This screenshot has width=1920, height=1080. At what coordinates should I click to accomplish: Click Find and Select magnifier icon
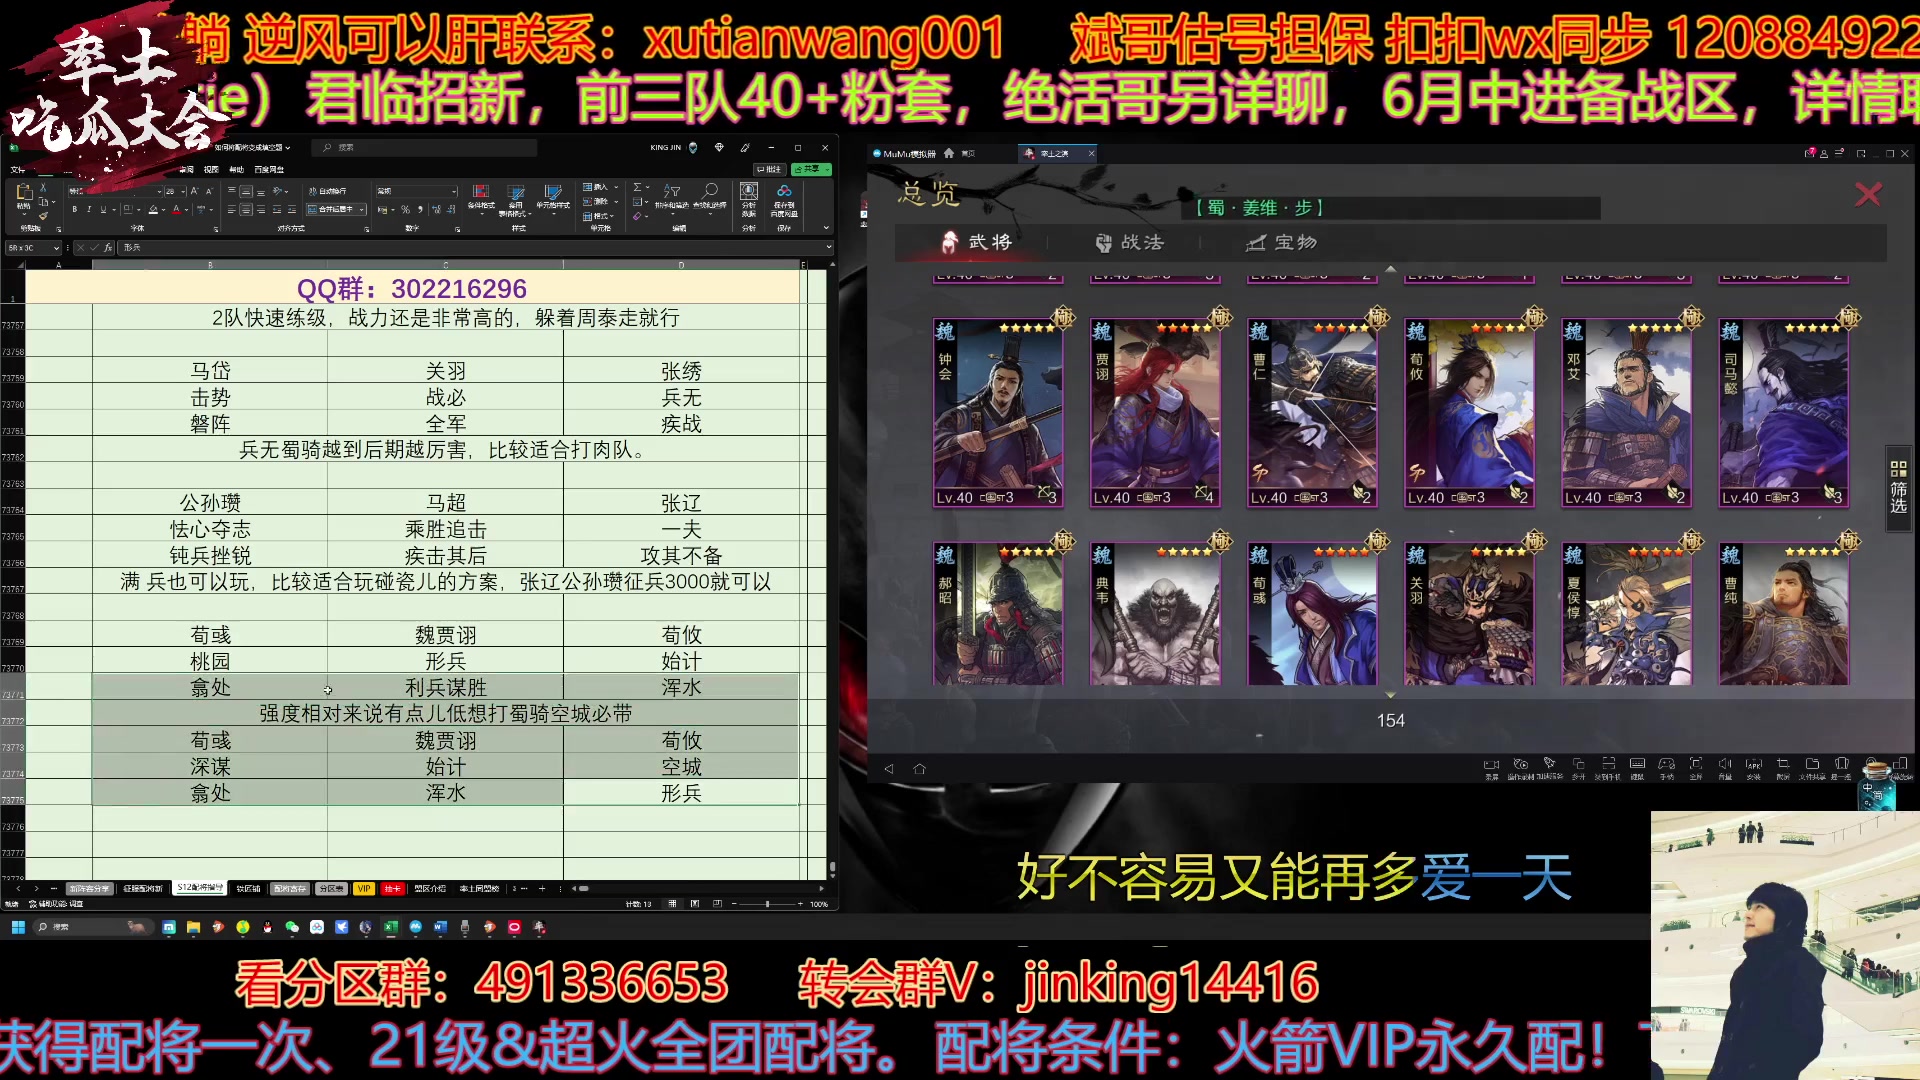pyautogui.click(x=710, y=191)
